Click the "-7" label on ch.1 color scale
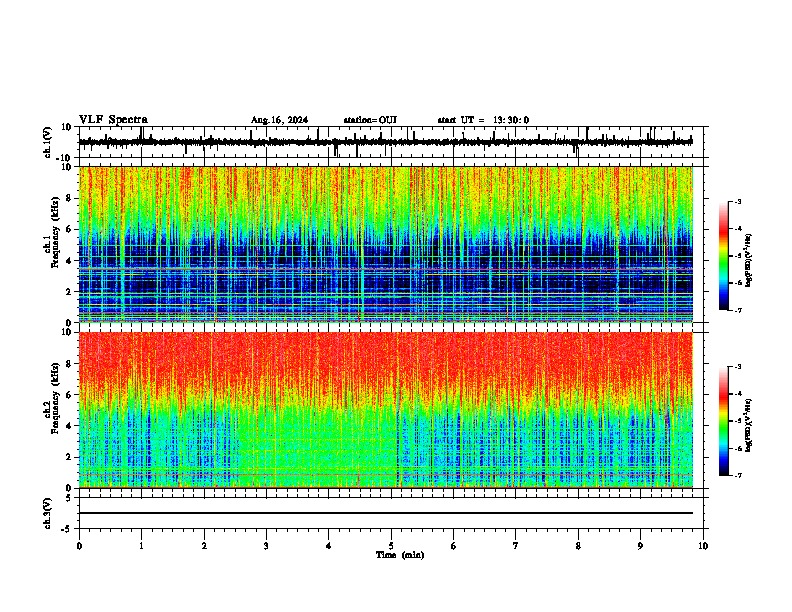Image resolution: width=792 pixels, height=612 pixels. click(x=737, y=310)
